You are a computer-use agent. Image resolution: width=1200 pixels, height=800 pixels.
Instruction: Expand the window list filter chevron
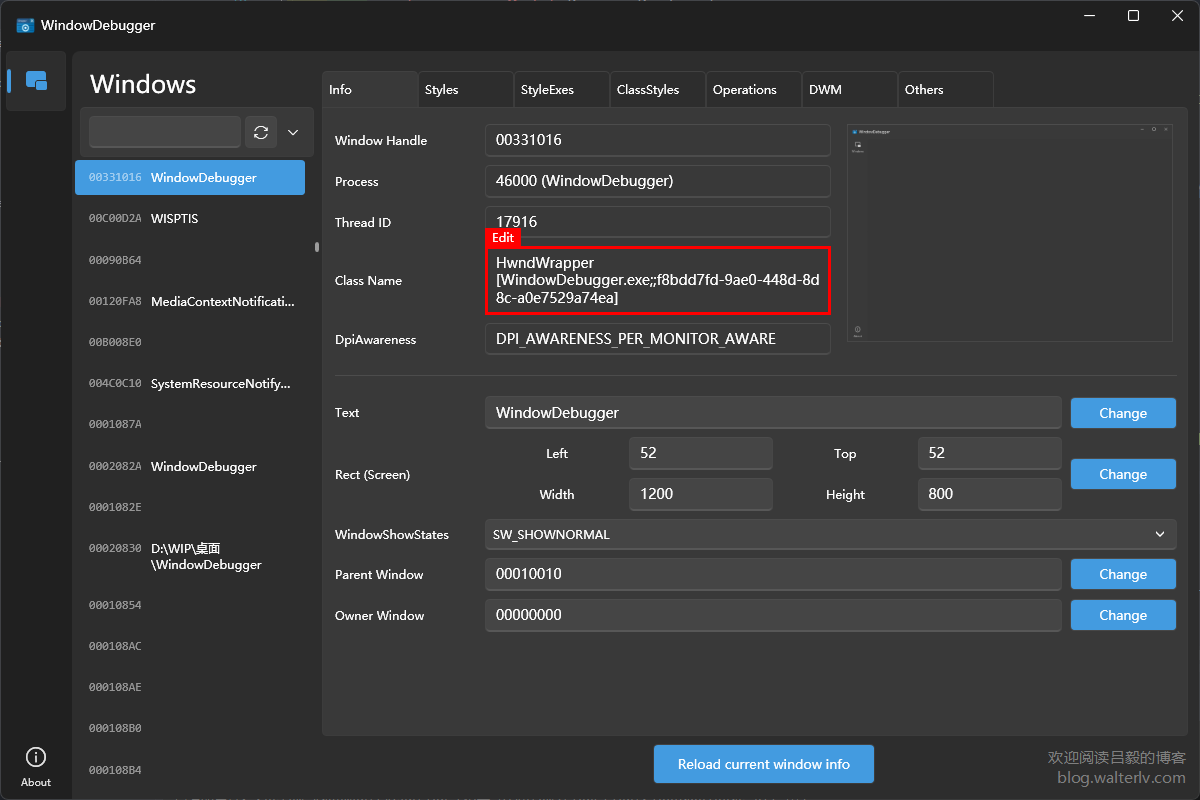point(293,132)
